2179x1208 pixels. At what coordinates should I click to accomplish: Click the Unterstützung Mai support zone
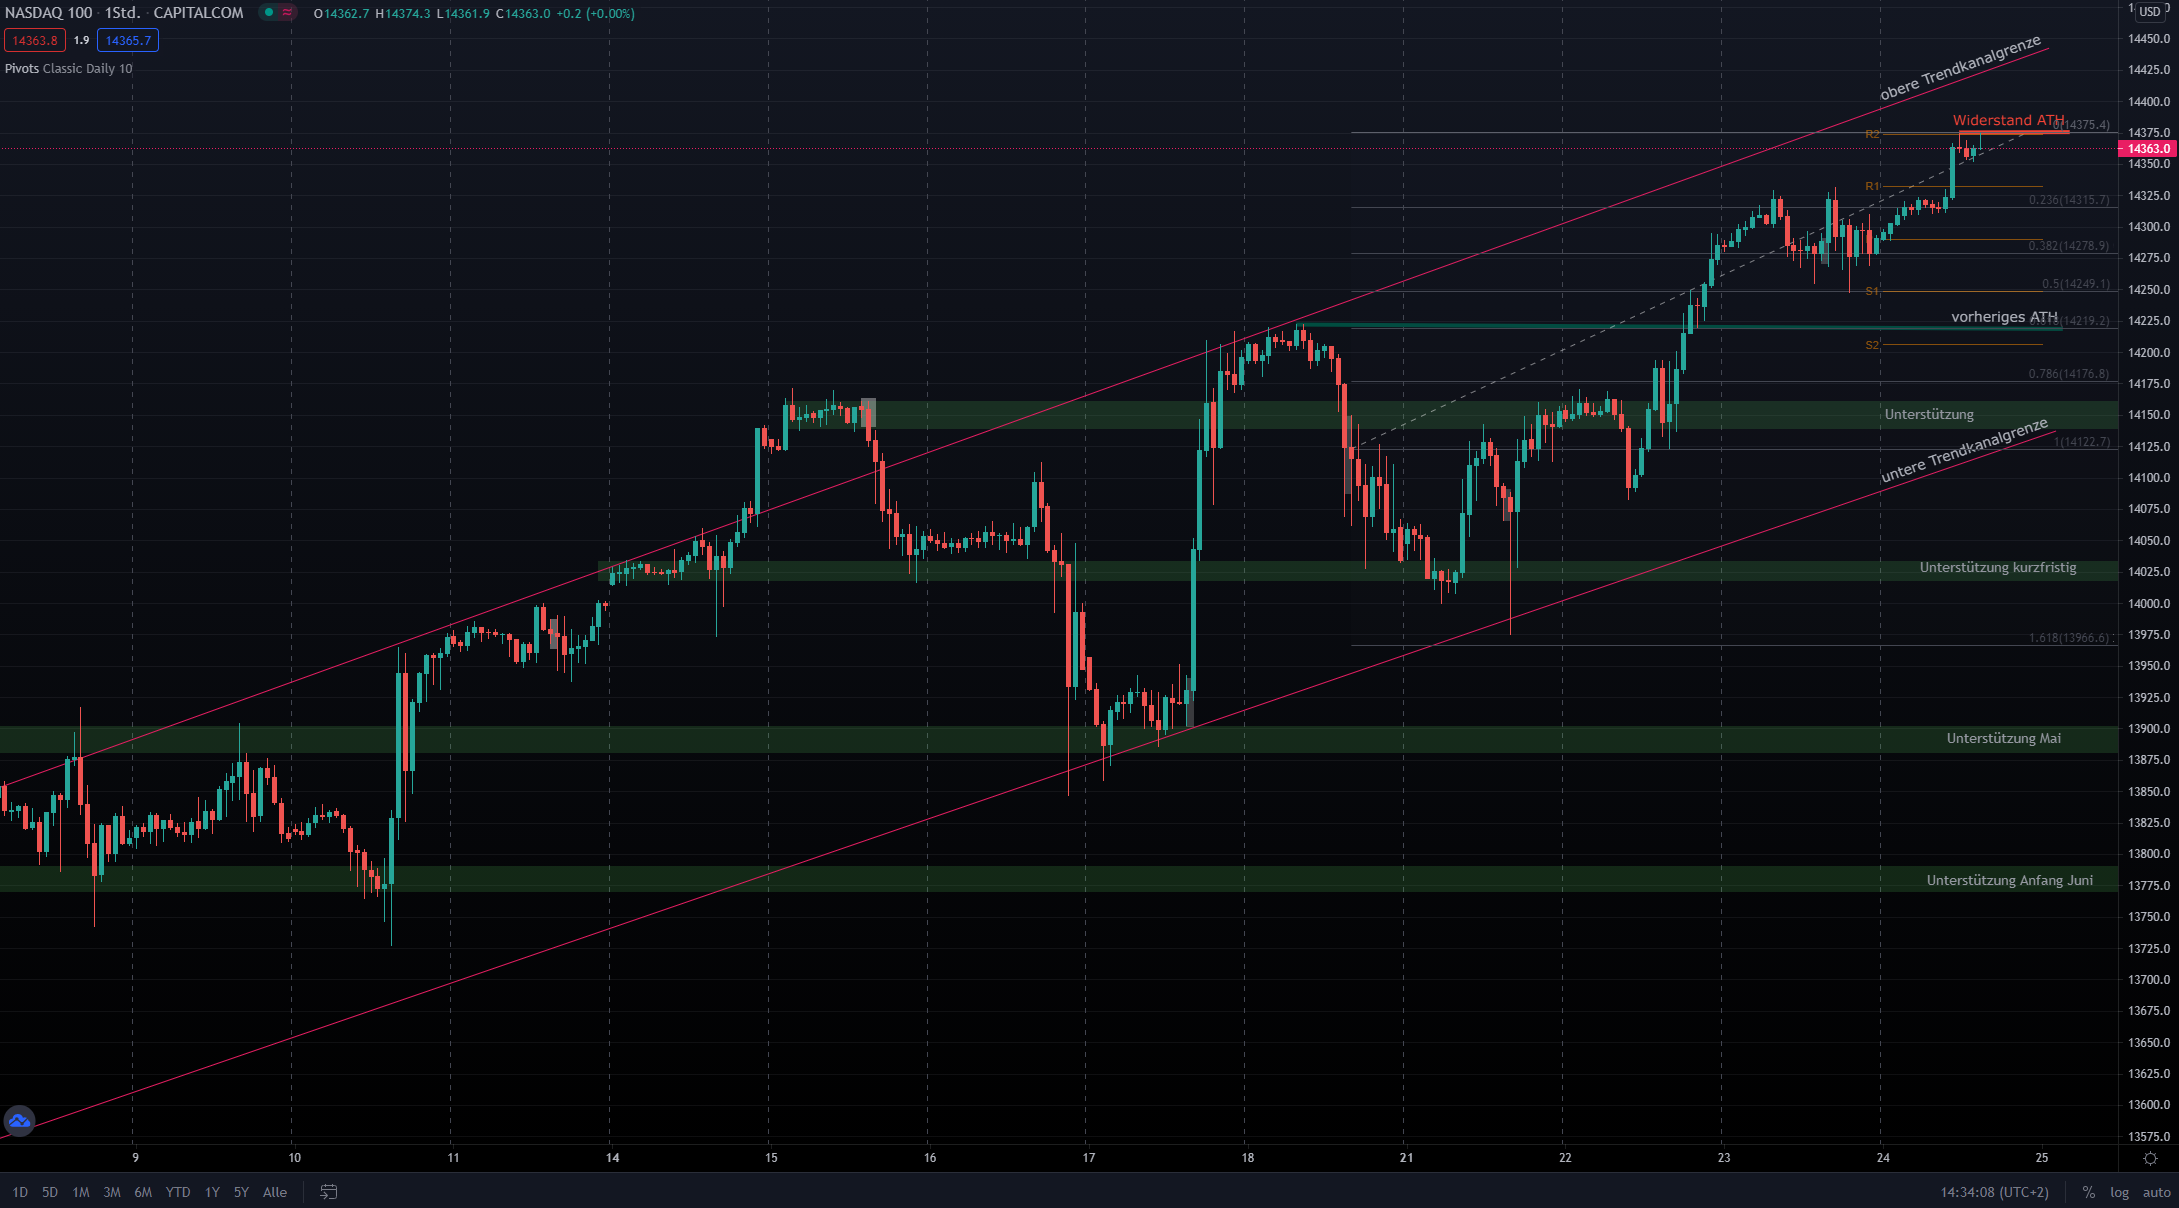[x=2003, y=738]
